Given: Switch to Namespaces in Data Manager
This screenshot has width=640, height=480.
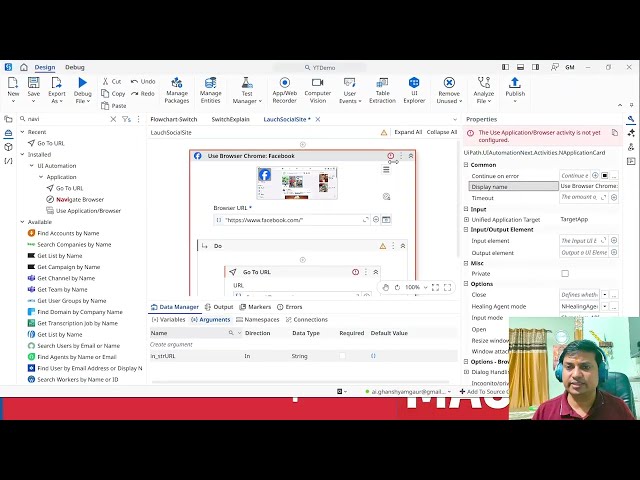Looking at the screenshot, I should coord(258,320).
